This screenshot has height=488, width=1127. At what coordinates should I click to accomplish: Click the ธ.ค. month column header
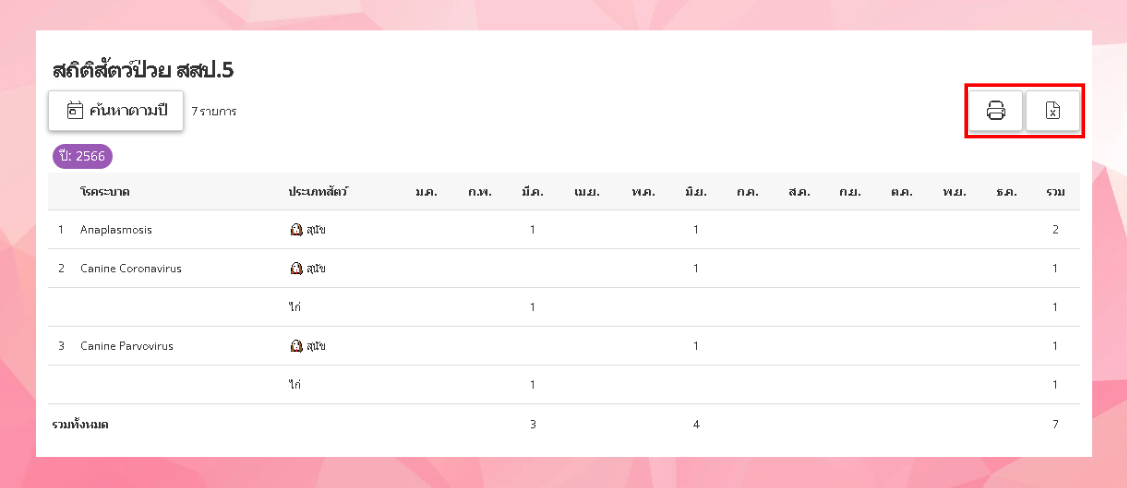(x=1006, y=191)
